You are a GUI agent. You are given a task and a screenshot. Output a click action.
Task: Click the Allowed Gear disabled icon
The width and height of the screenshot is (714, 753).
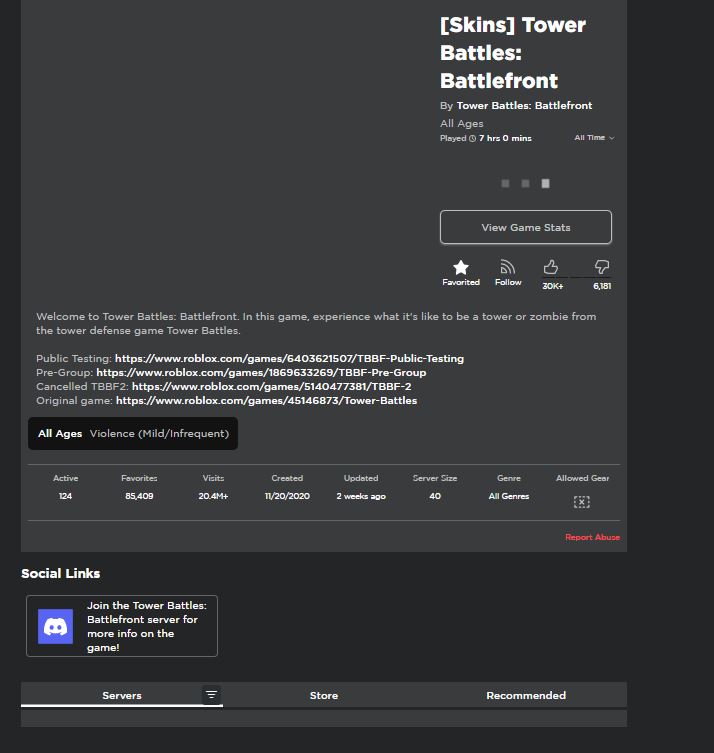pyautogui.click(x=581, y=502)
